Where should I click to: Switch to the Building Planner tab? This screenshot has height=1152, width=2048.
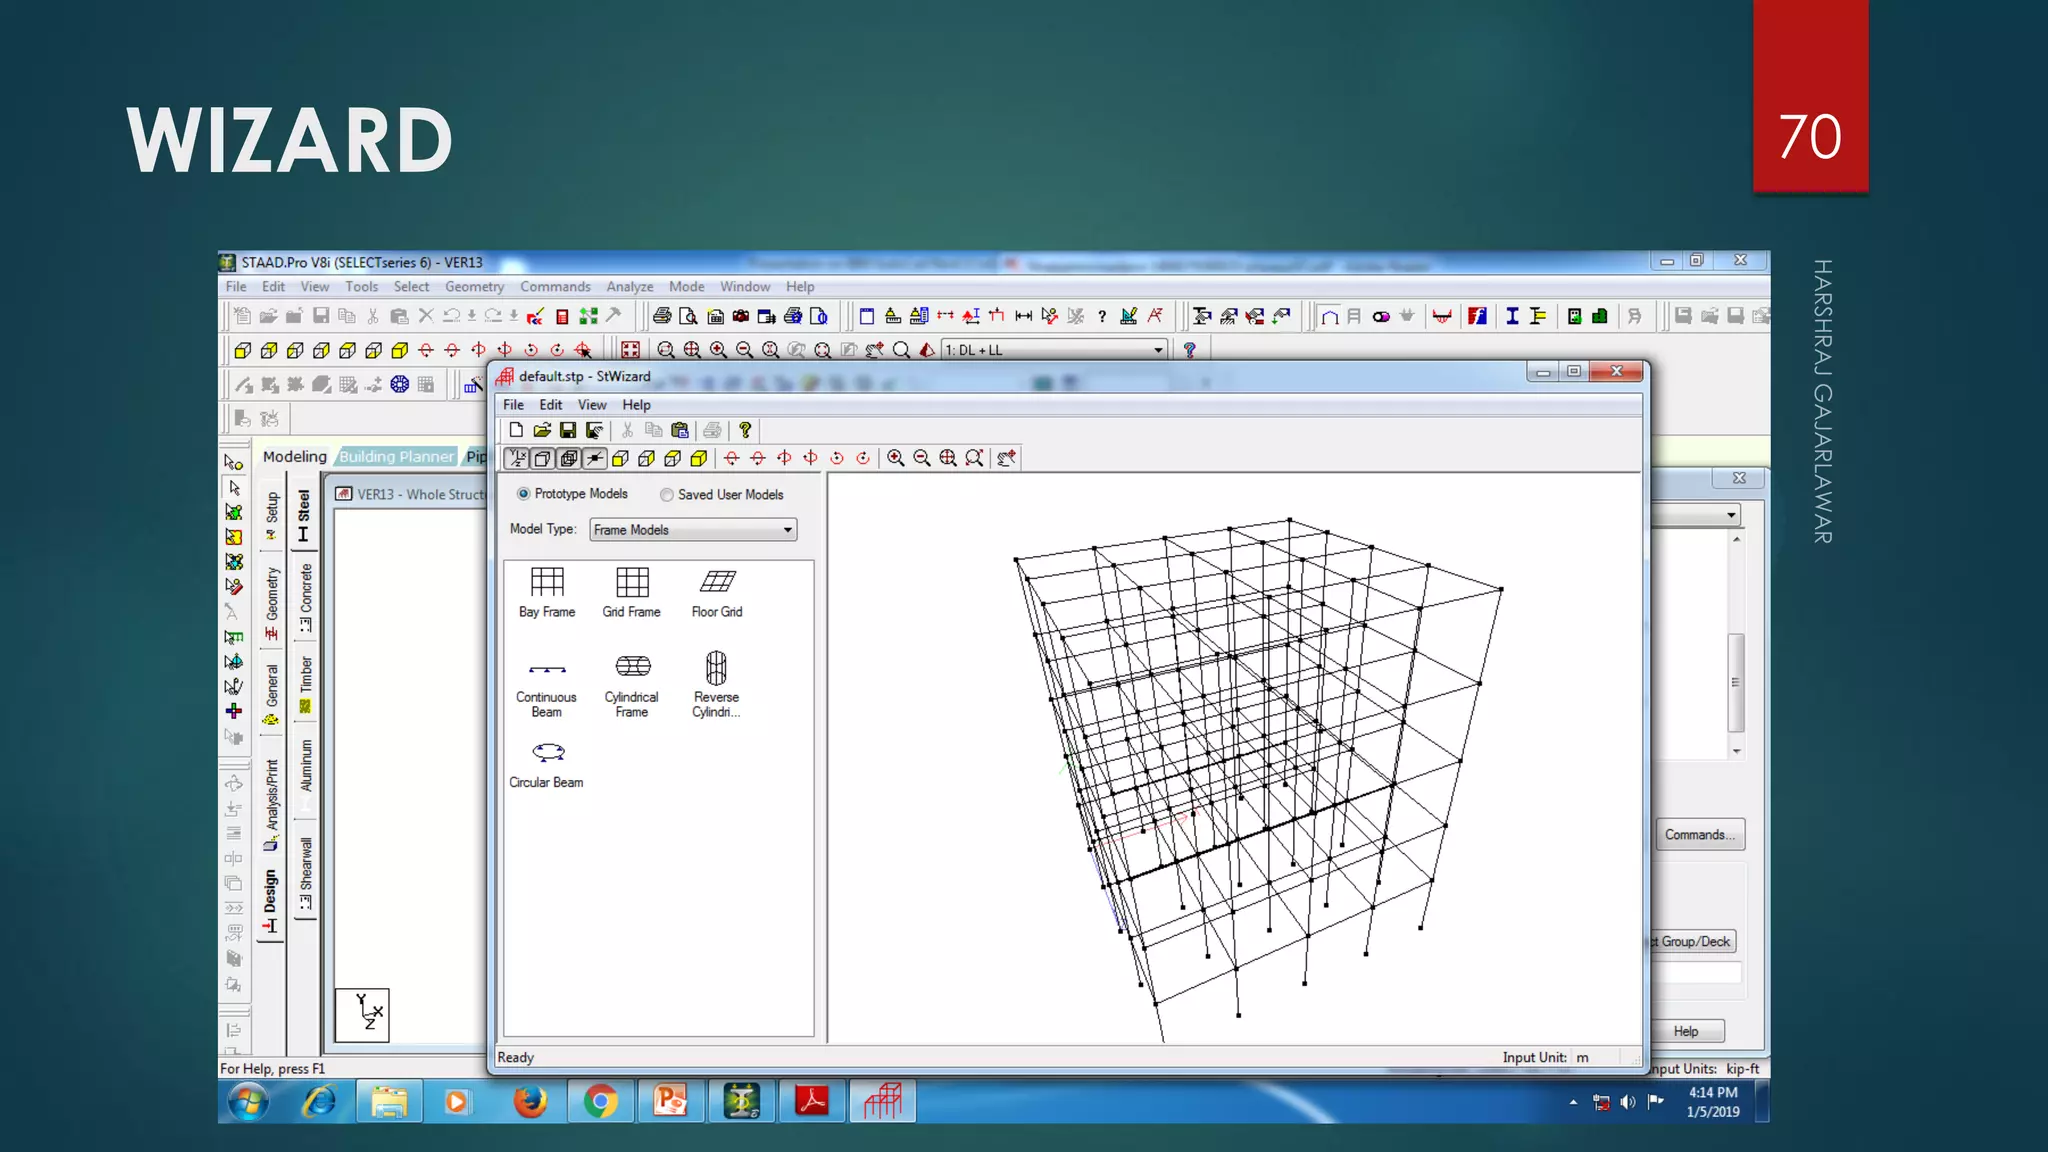(396, 457)
